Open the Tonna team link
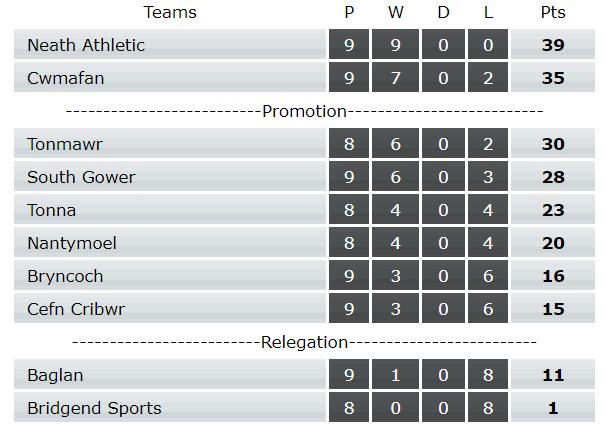 (x=52, y=210)
